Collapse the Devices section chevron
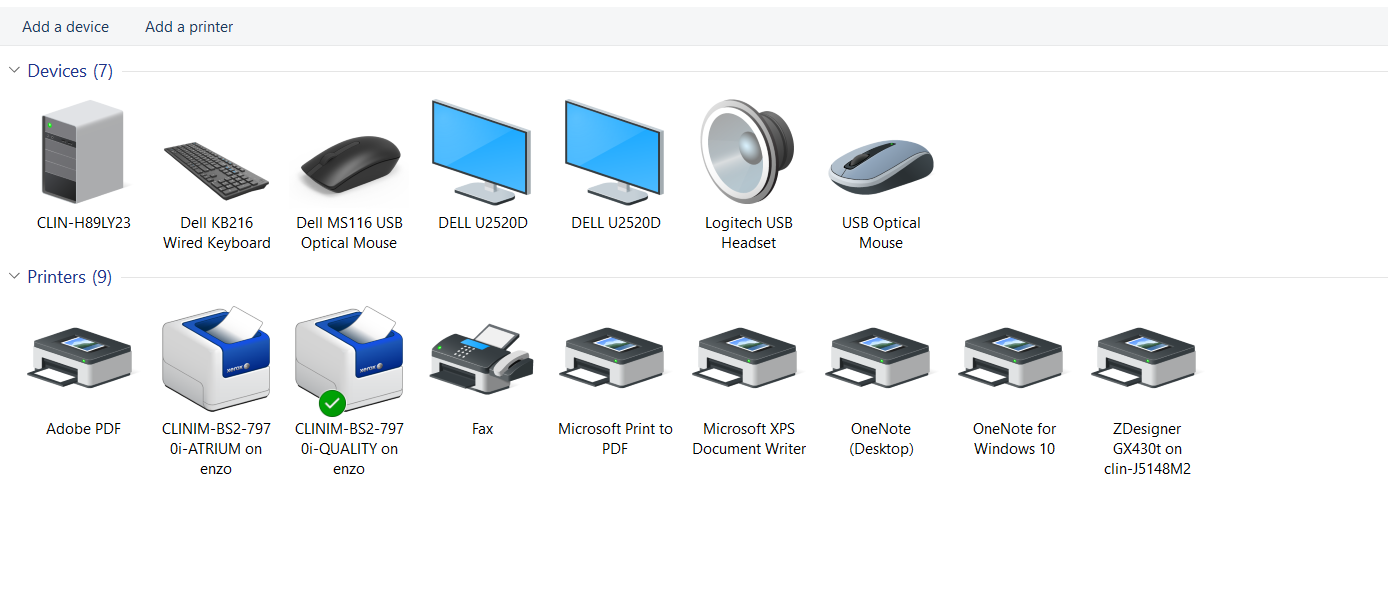The height and width of the screenshot is (613, 1388). click(x=14, y=71)
